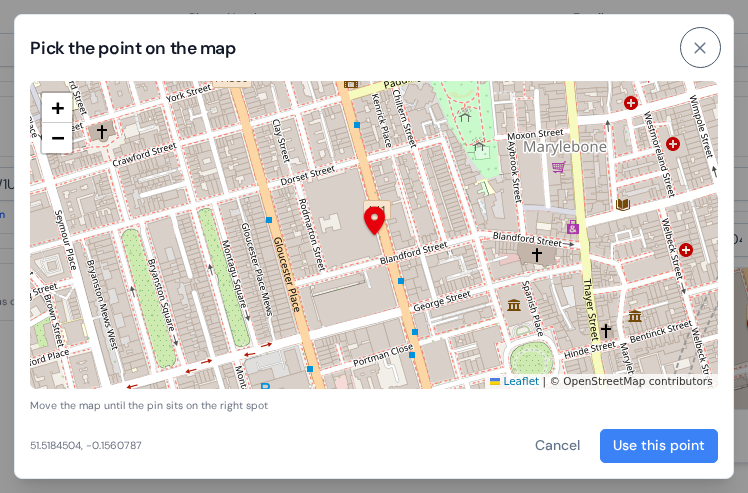Click the church cross icon near Crawford Street

pyautogui.click(x=102, y=130)
